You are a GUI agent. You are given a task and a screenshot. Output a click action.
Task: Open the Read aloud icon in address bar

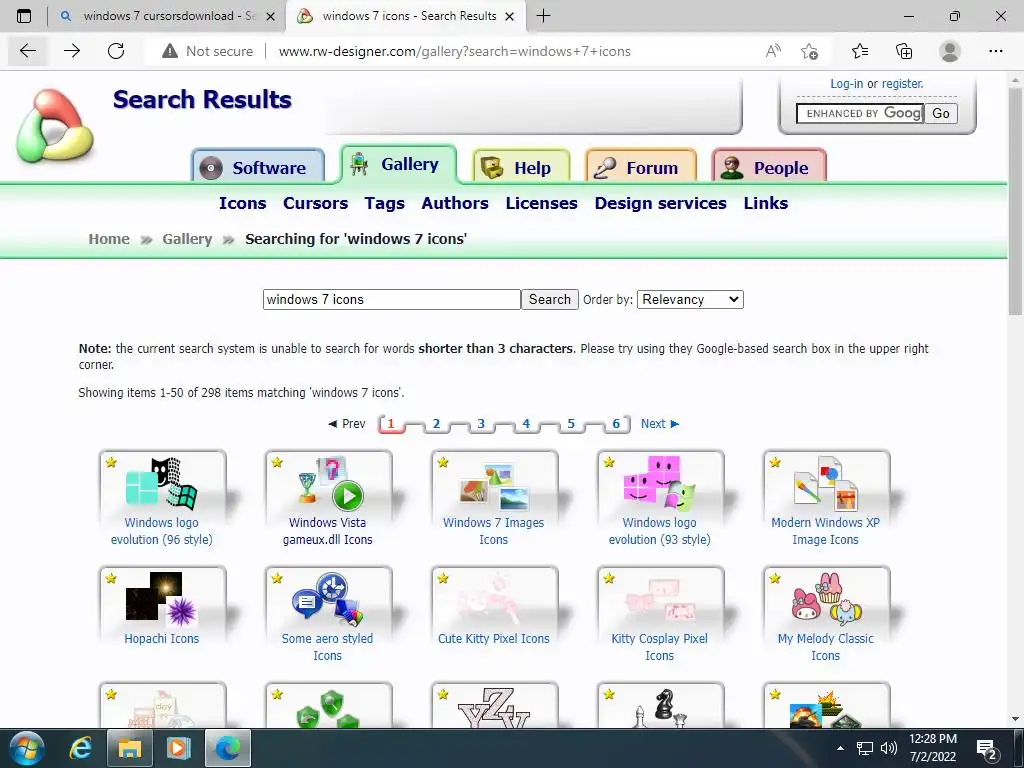pos(773,51)
